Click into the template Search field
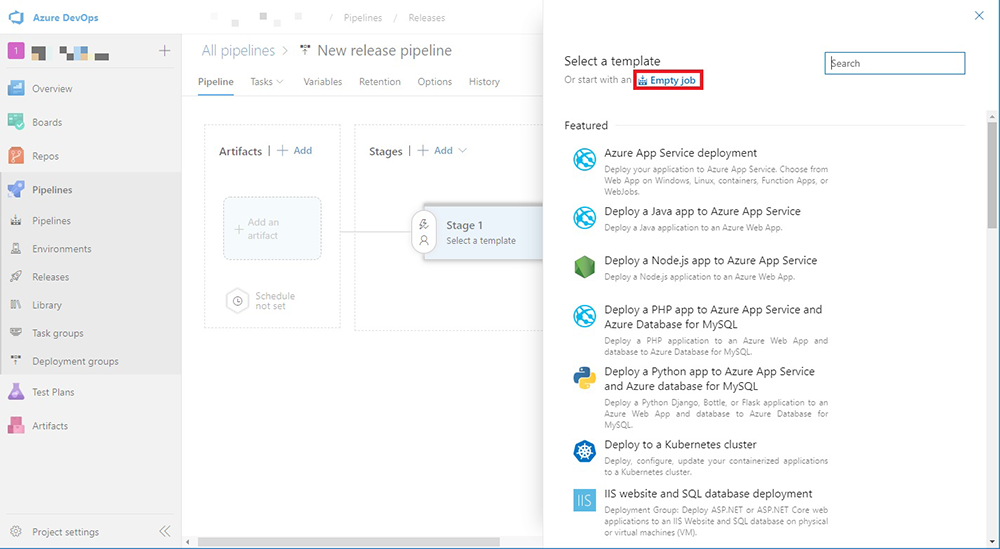Screen dimensions: 1000x549 (x=895, y=63)
